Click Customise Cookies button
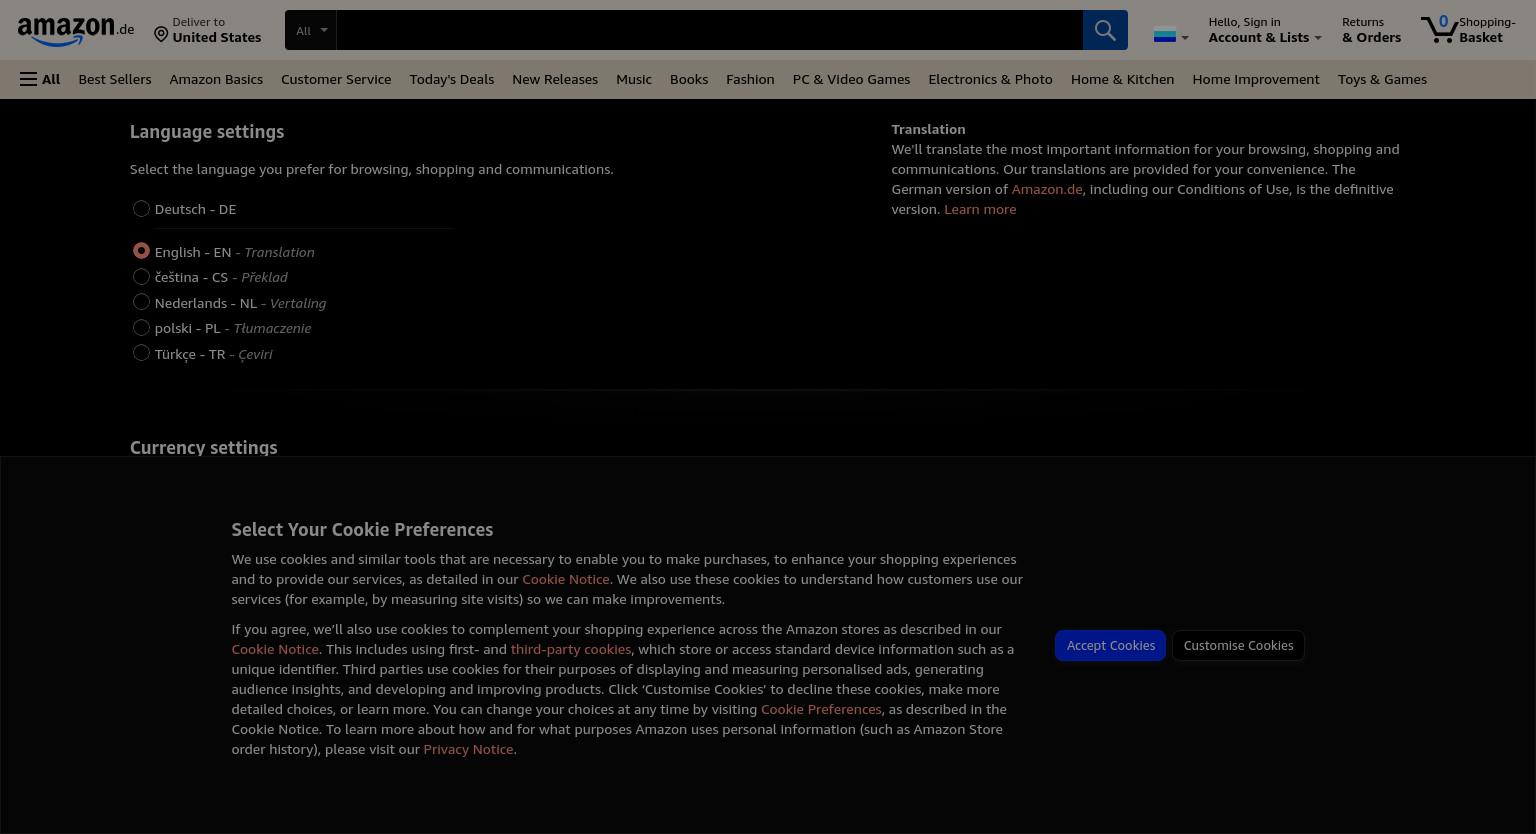Viewport: 1536px width, 834px height. 1238,645
